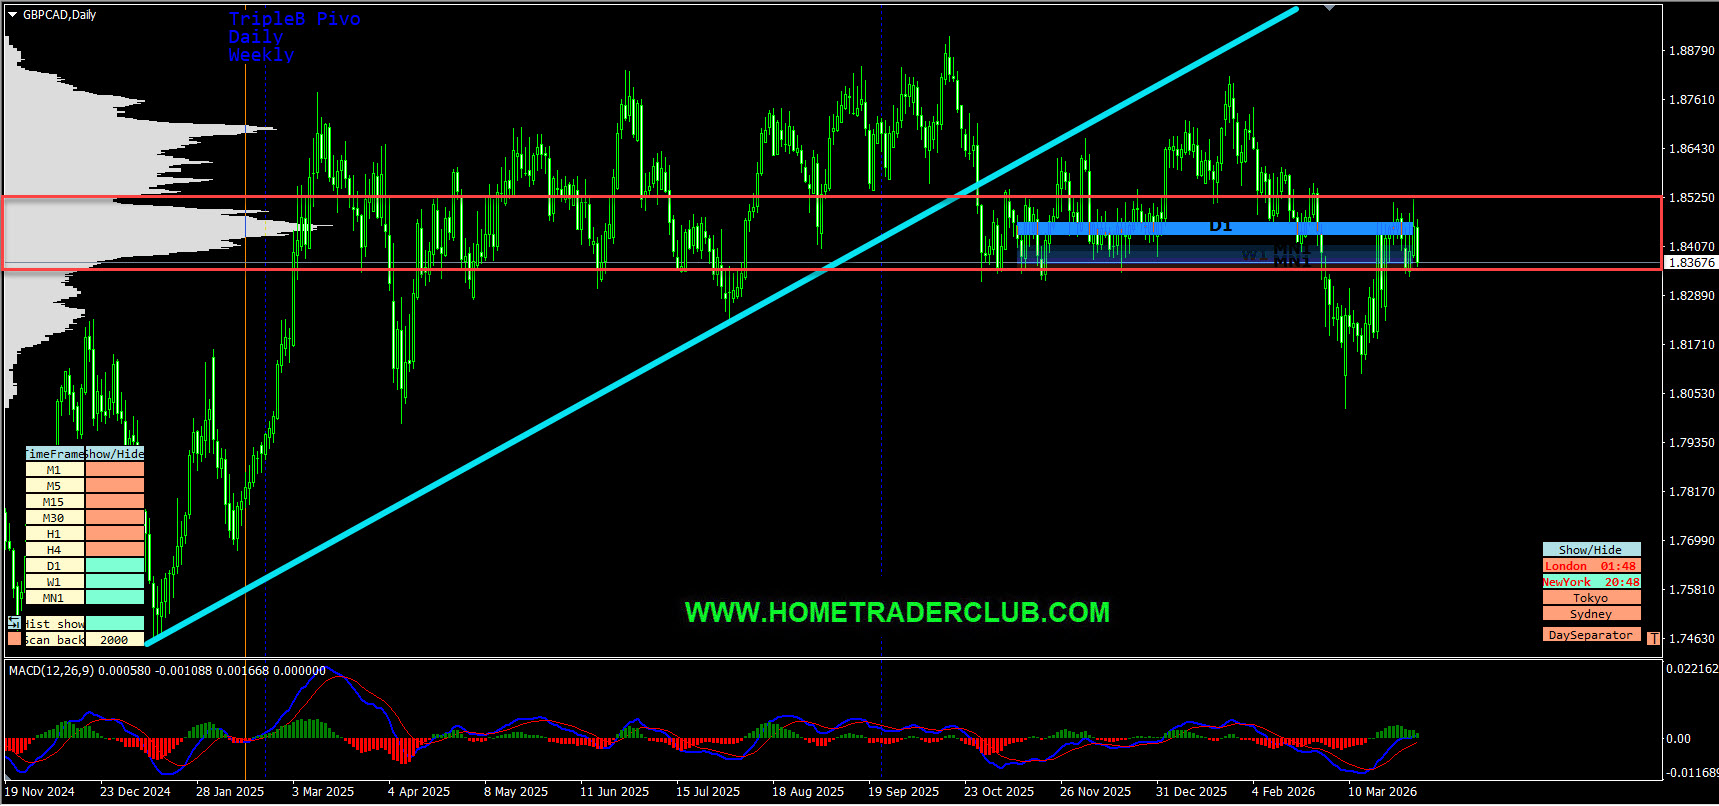Toggle the Hist show green box
The width and height of the screenshot is (1719, 806).
(114, 623)
